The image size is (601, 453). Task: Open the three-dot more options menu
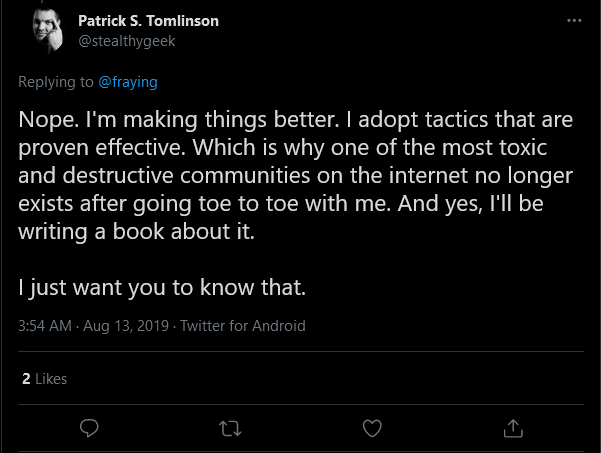[x=574, y=20]
